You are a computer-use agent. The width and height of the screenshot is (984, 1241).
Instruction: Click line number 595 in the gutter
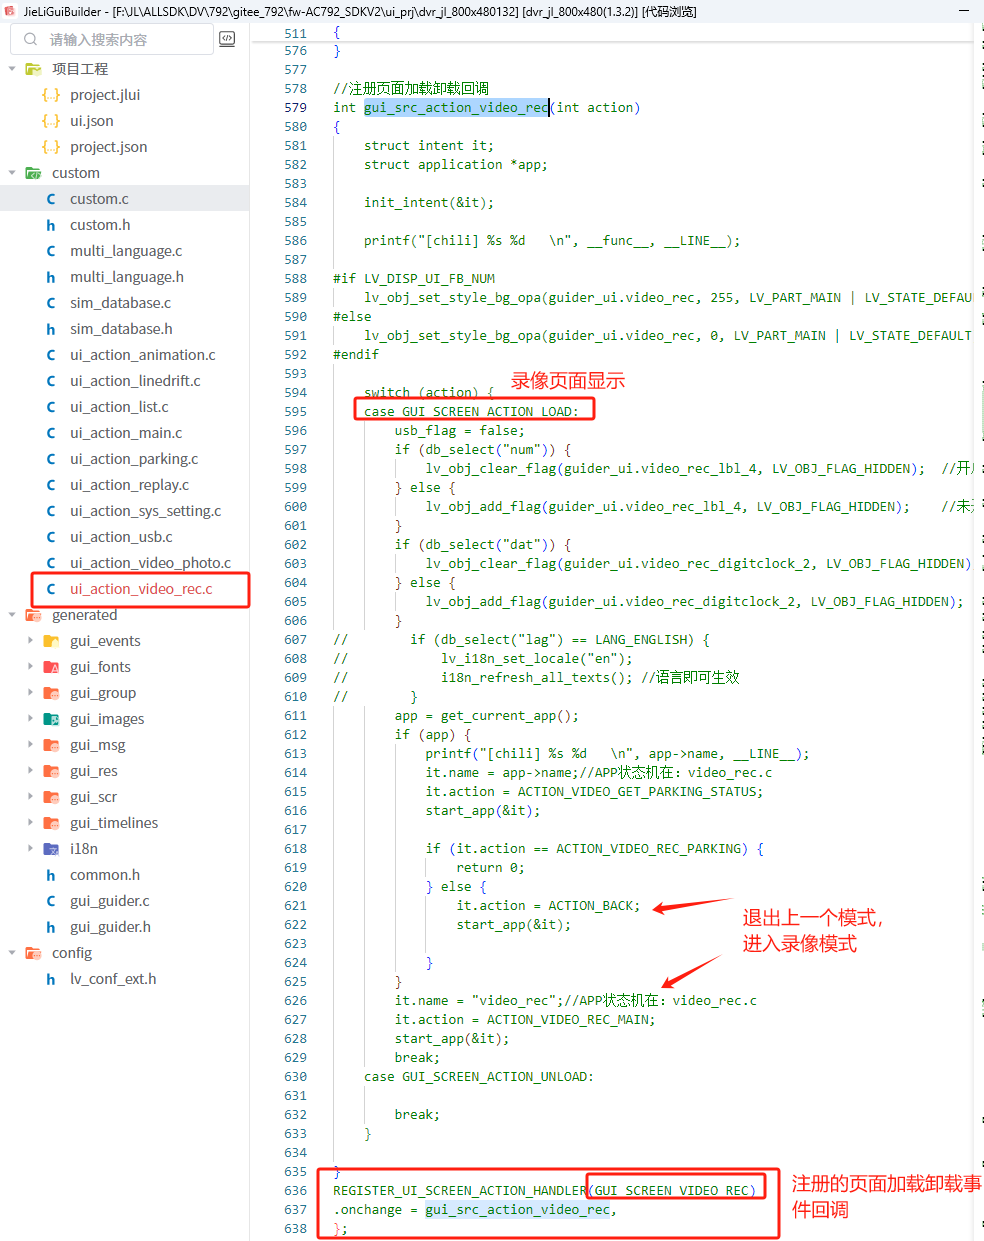pyautogui.click(x=295, y=411)
